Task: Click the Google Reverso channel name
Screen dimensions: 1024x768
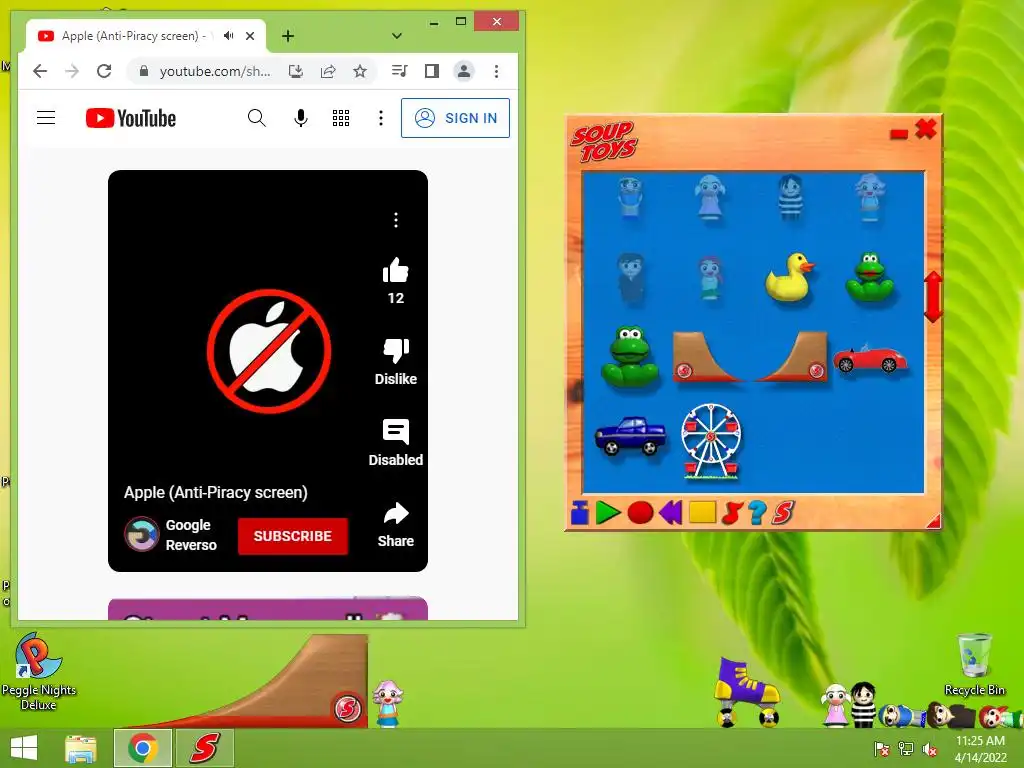Action: click(191, 535)
